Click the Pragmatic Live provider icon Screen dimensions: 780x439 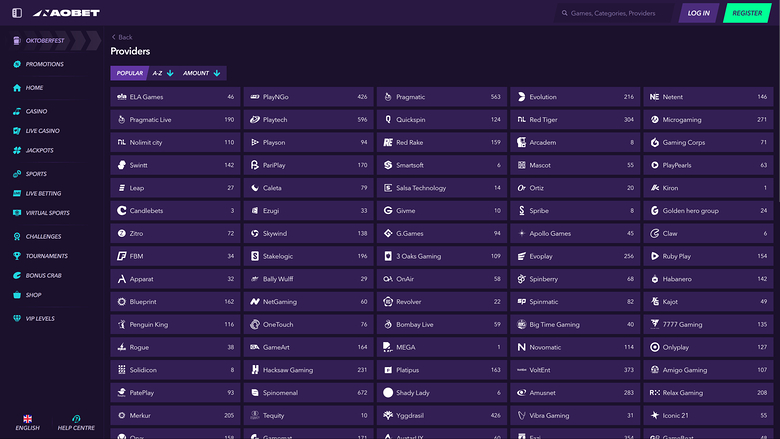click(121, 120)
